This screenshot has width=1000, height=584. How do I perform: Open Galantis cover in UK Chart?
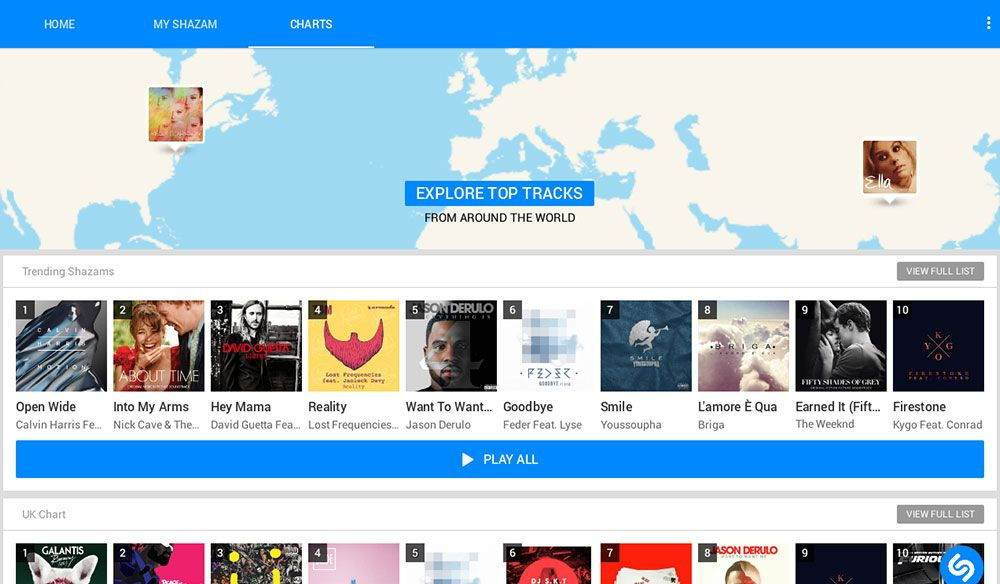pyautogui.click(x=61, y=564)
